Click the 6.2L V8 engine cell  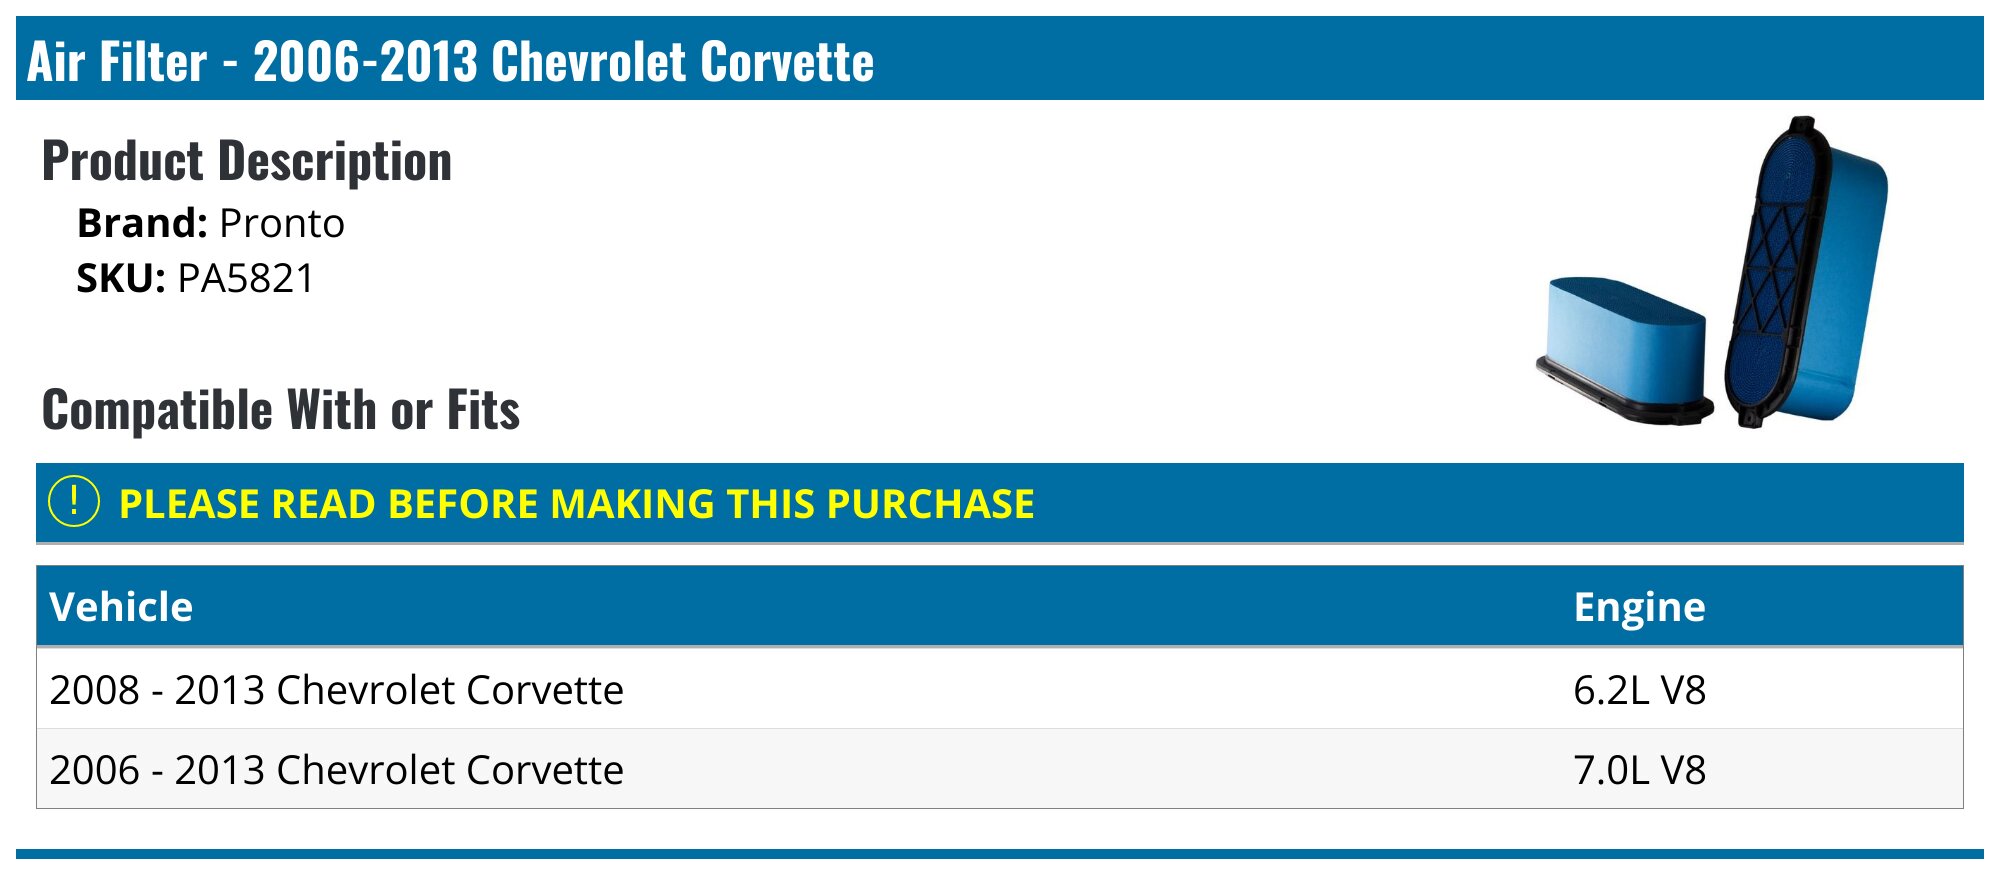pyautogui.click(x=1639, y=690)
